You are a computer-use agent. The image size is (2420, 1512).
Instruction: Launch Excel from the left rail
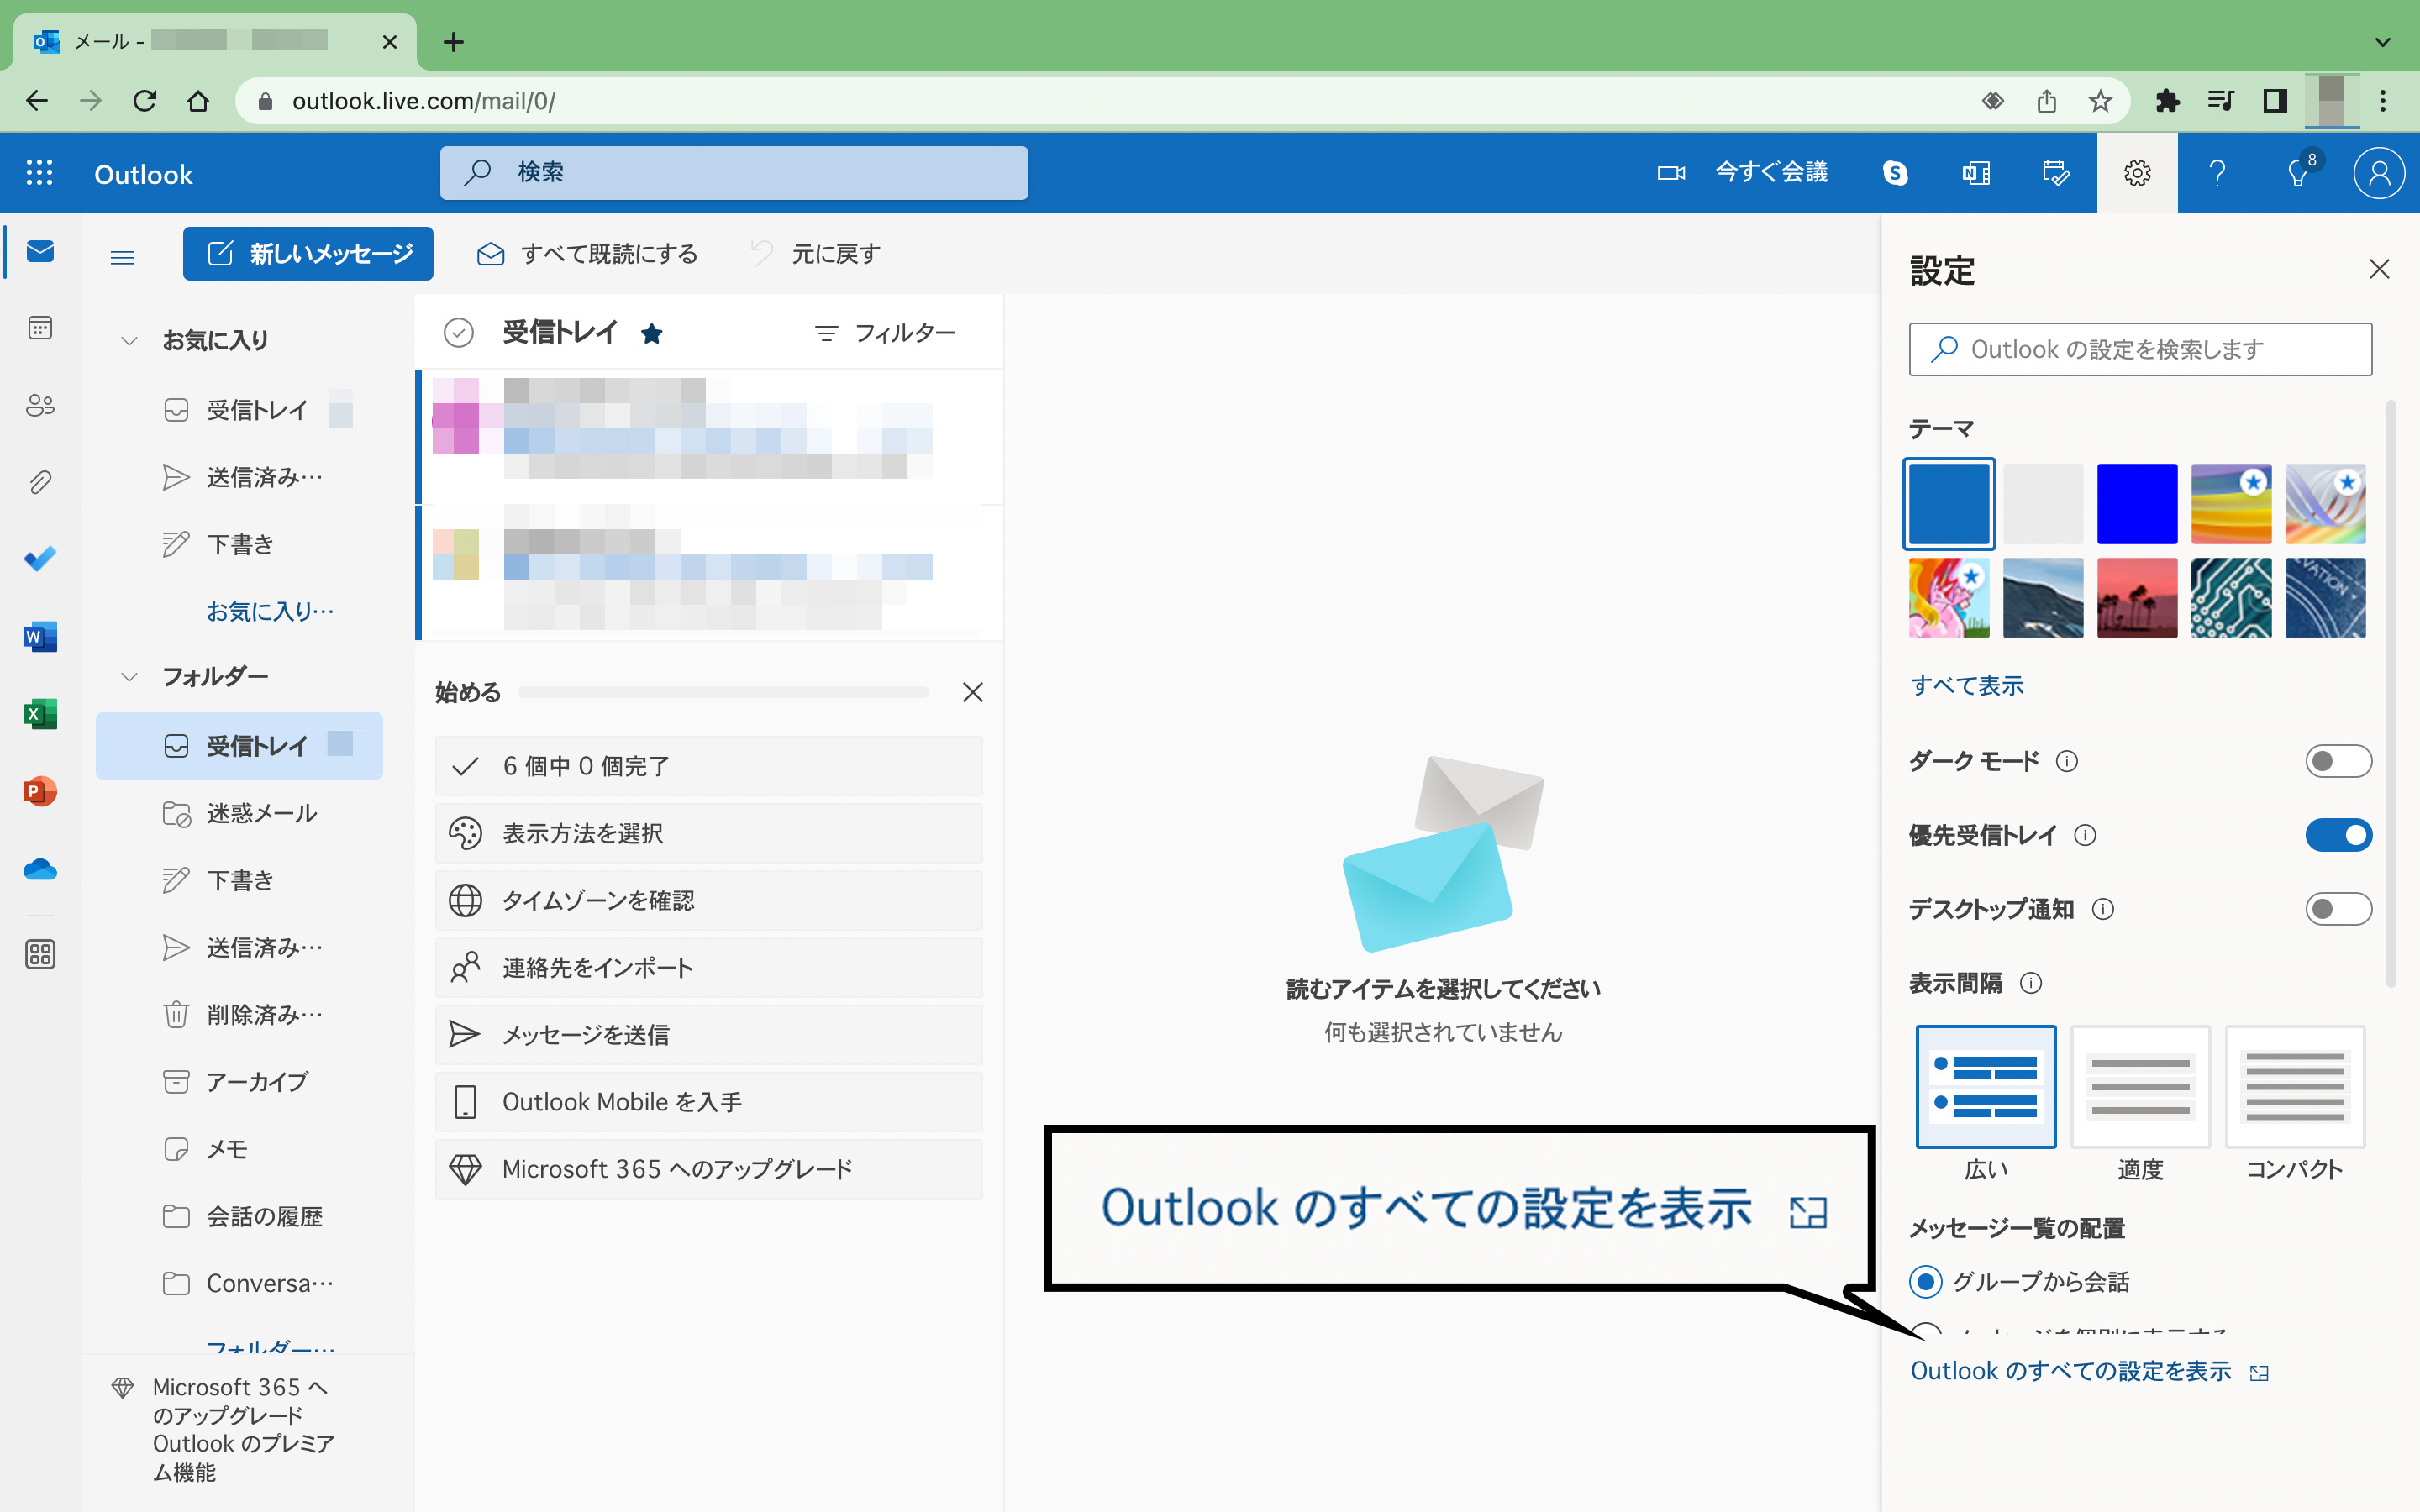(40, 714)
